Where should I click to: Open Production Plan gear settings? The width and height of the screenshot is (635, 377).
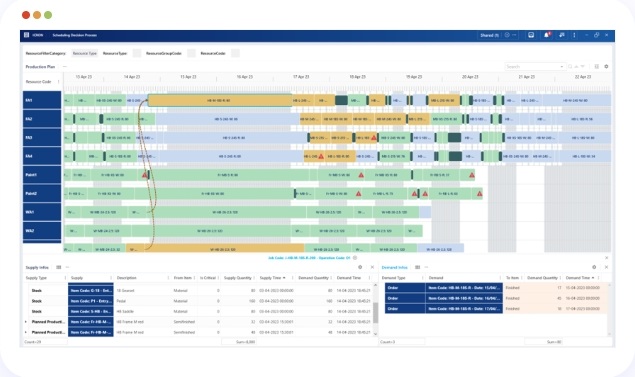point(606,66)
